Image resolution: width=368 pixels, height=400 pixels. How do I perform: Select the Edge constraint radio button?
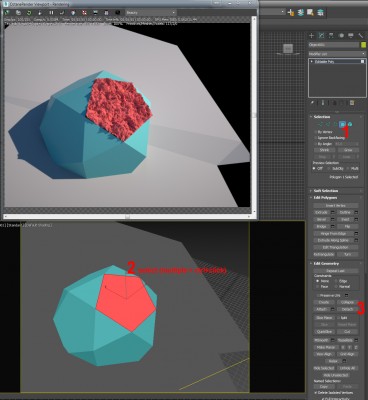[x=336, y=281]
